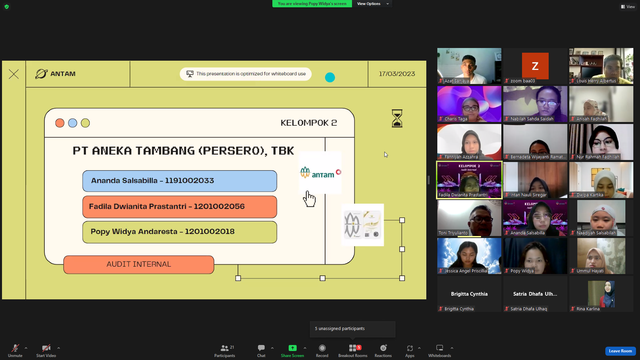Start recording with the Record button

click(x=322, y=350)
